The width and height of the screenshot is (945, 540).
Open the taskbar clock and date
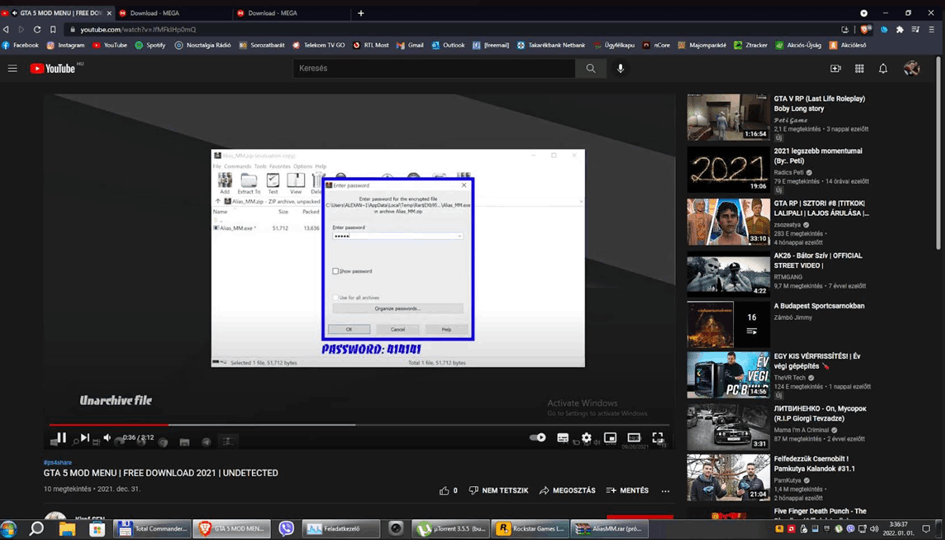point(898,529)
